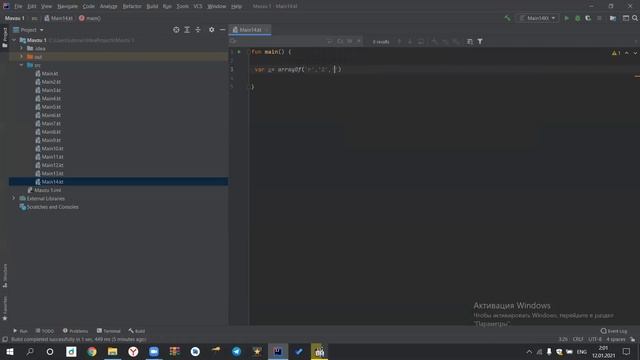
Task: Select Main10.kt in project tree
Action: tap(52, 149)
